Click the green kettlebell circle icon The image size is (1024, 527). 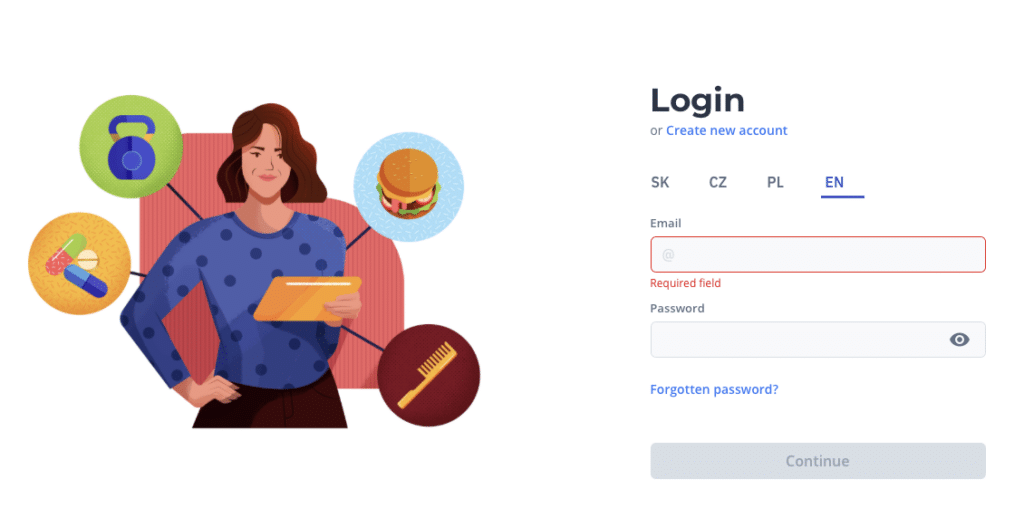131,147
